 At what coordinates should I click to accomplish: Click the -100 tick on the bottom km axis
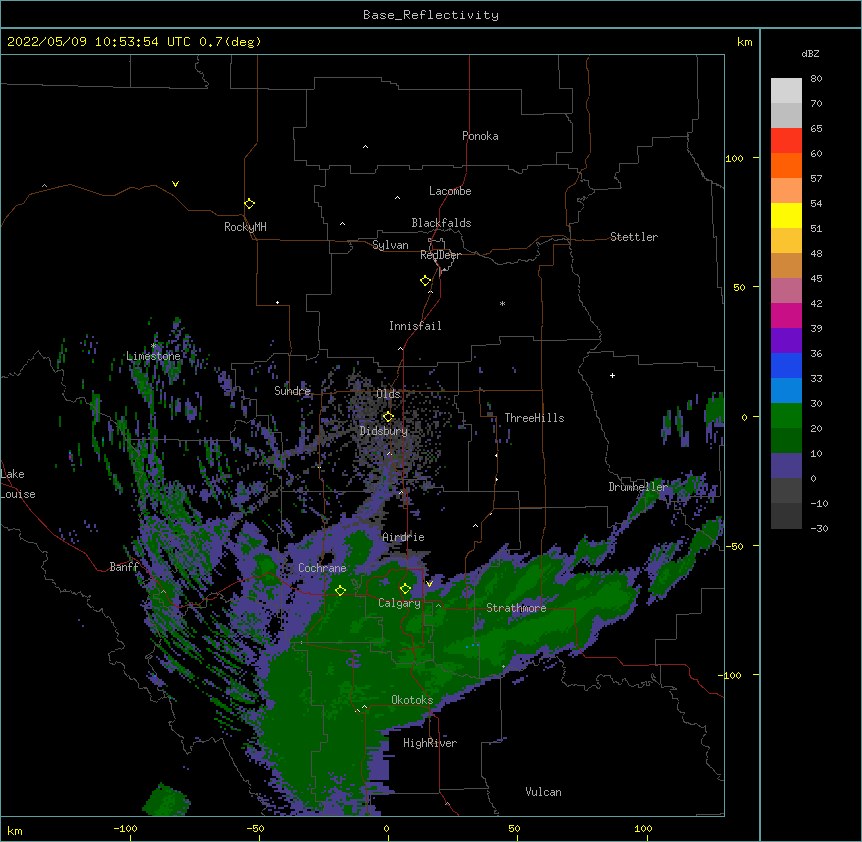pos(126,828)
